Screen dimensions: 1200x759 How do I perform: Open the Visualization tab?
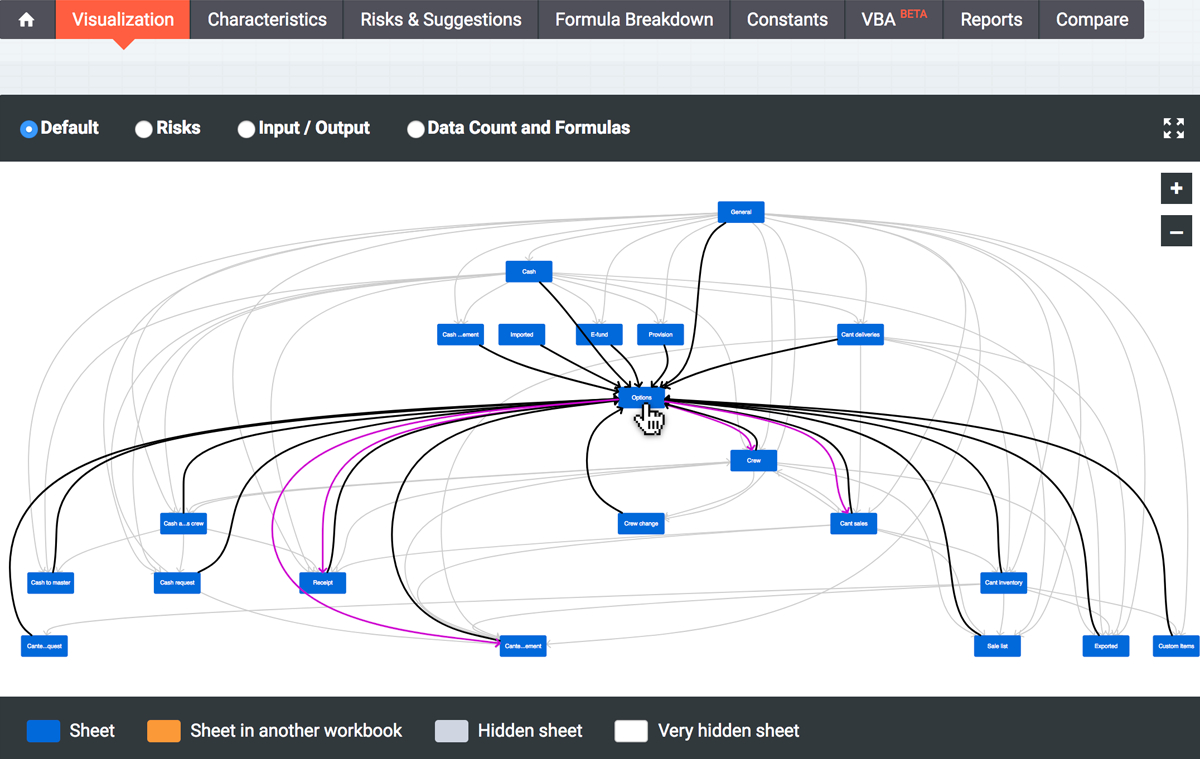pyautogui.click(x=123, y=20)
